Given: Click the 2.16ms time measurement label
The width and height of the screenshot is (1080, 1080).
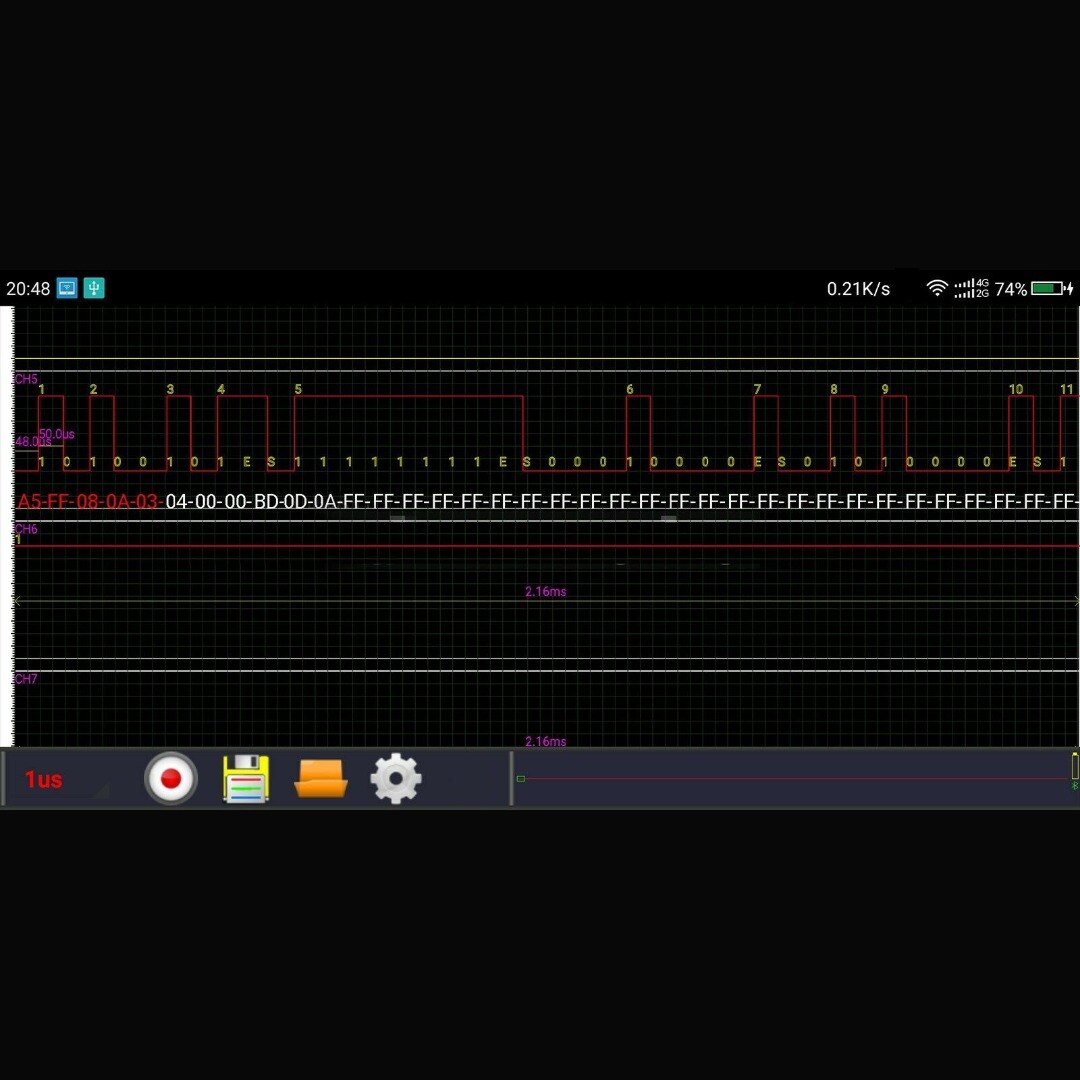Looking at the screenshot, I should click(545, 591).
